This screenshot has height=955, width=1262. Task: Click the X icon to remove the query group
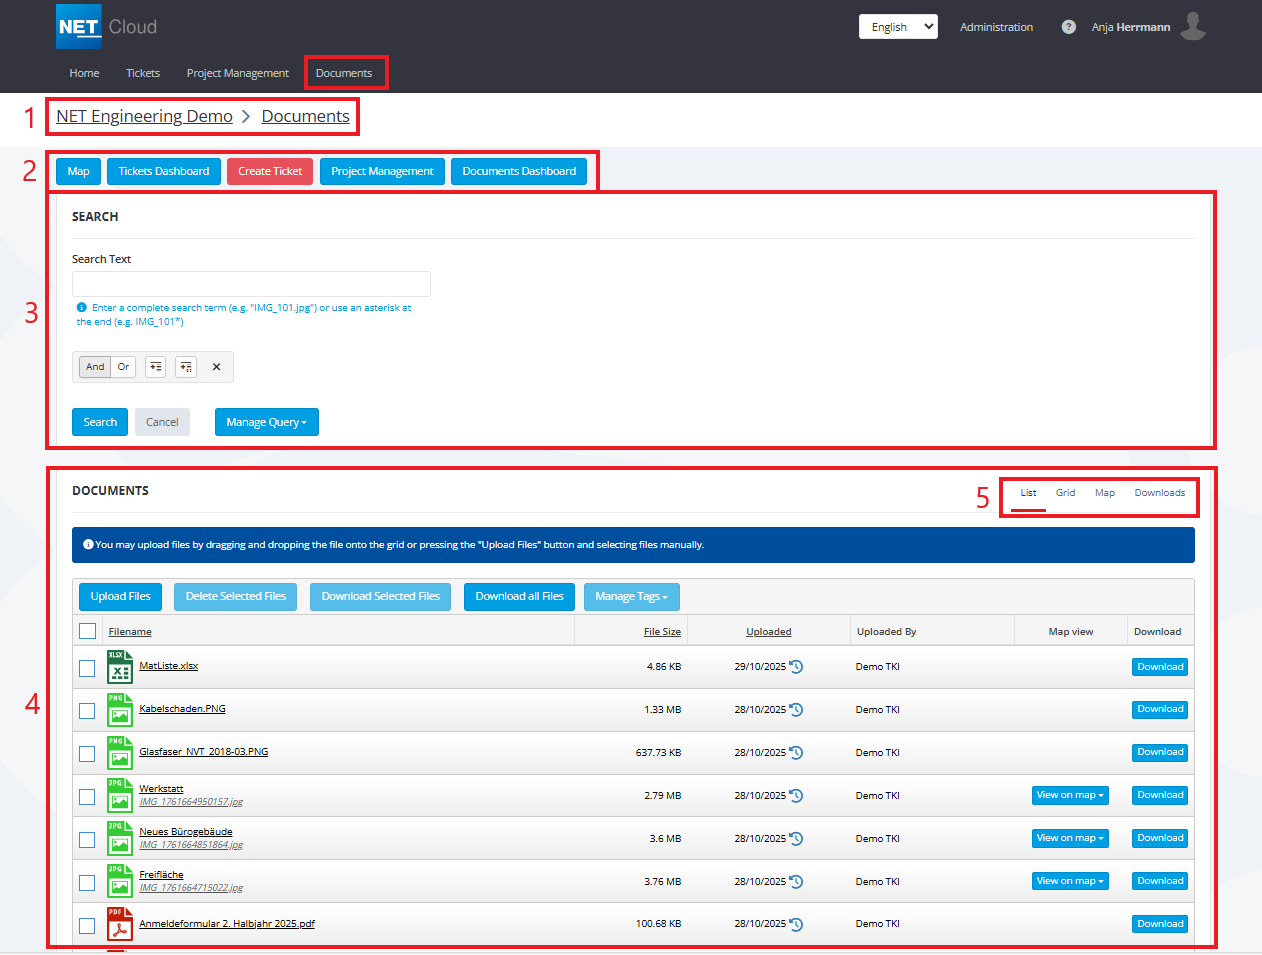[216, 367]
